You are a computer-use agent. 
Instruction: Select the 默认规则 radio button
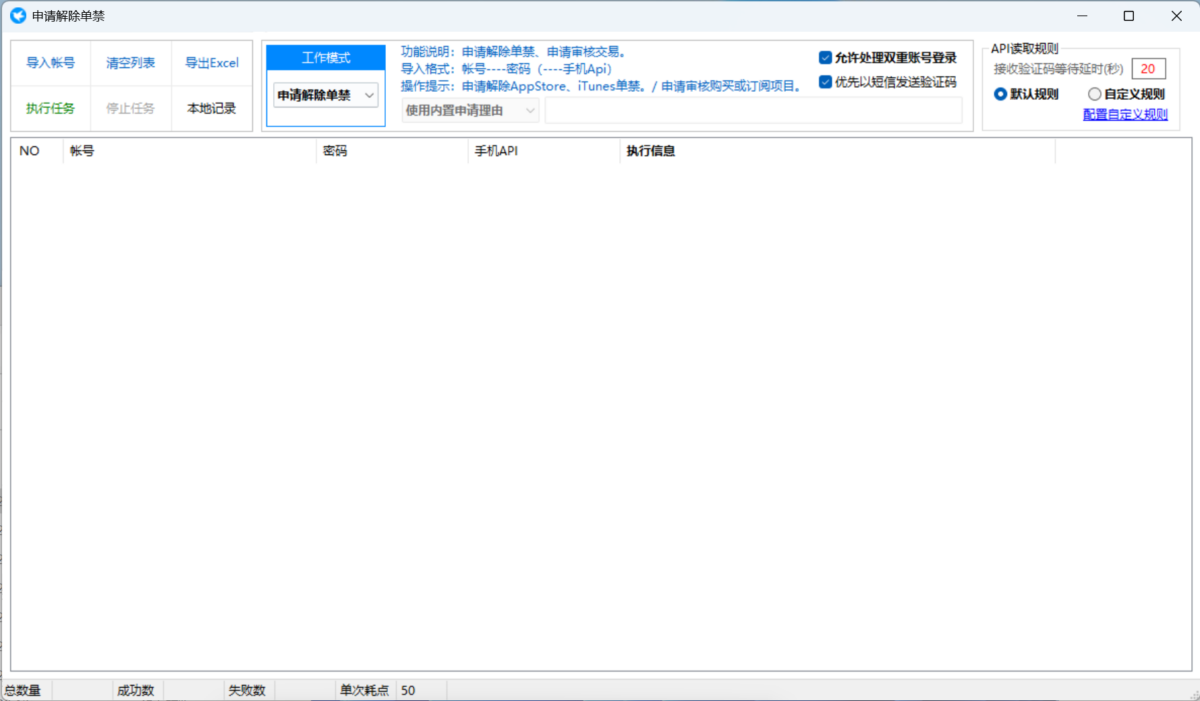click(x=1000, y=94)
